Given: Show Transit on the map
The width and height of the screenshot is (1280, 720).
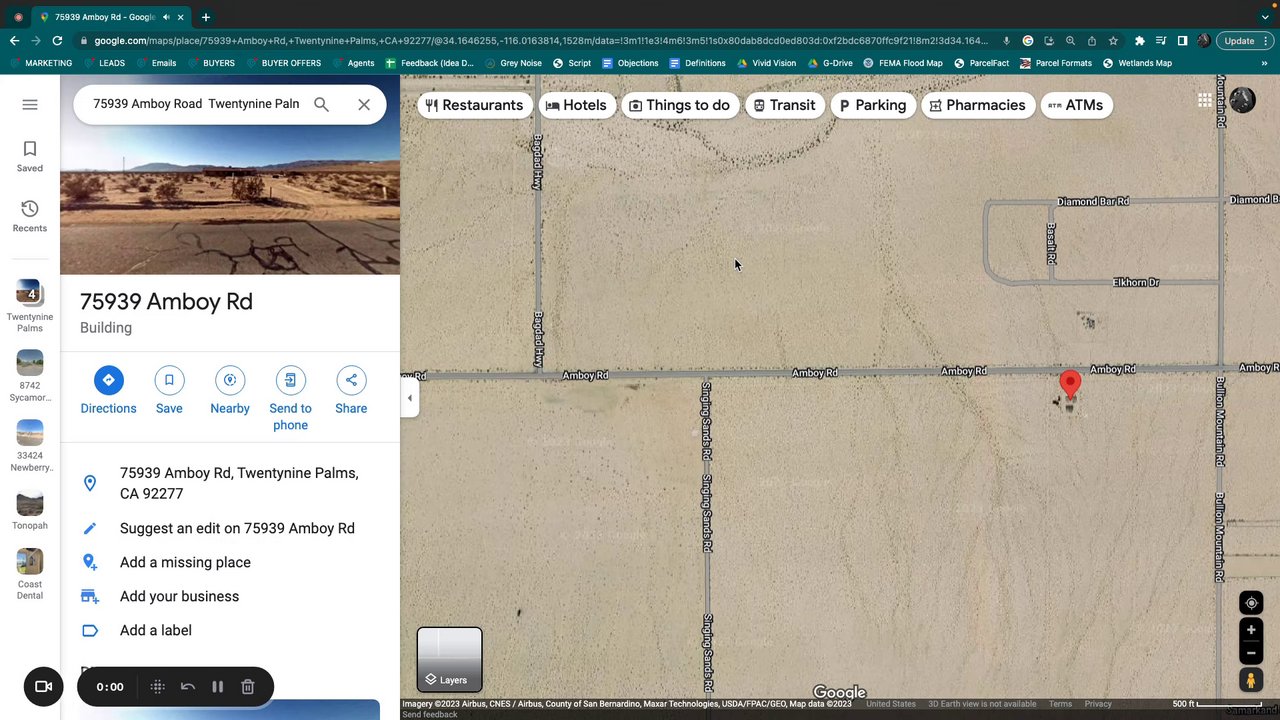Looking at the screenshot, I should 785,105.
